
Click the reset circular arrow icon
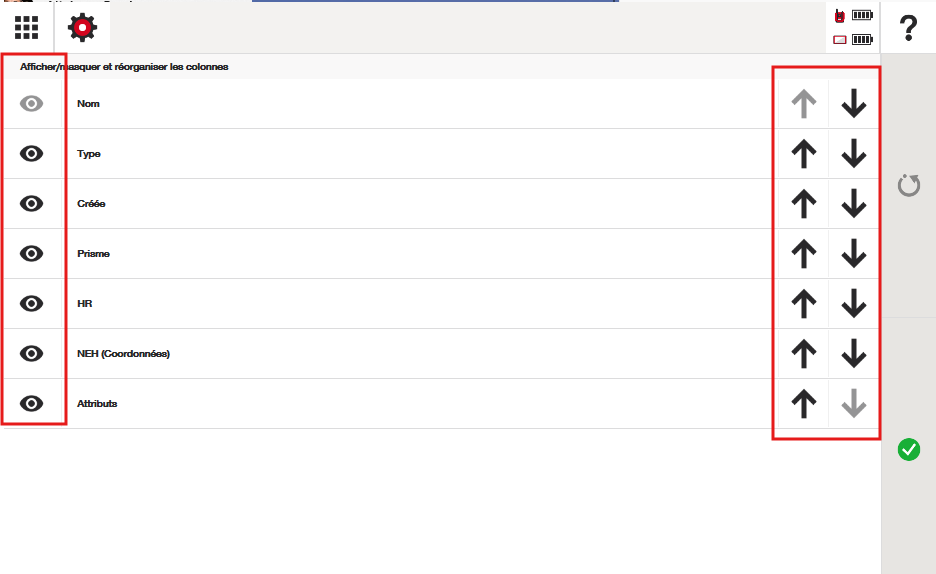tap(908, 185)
